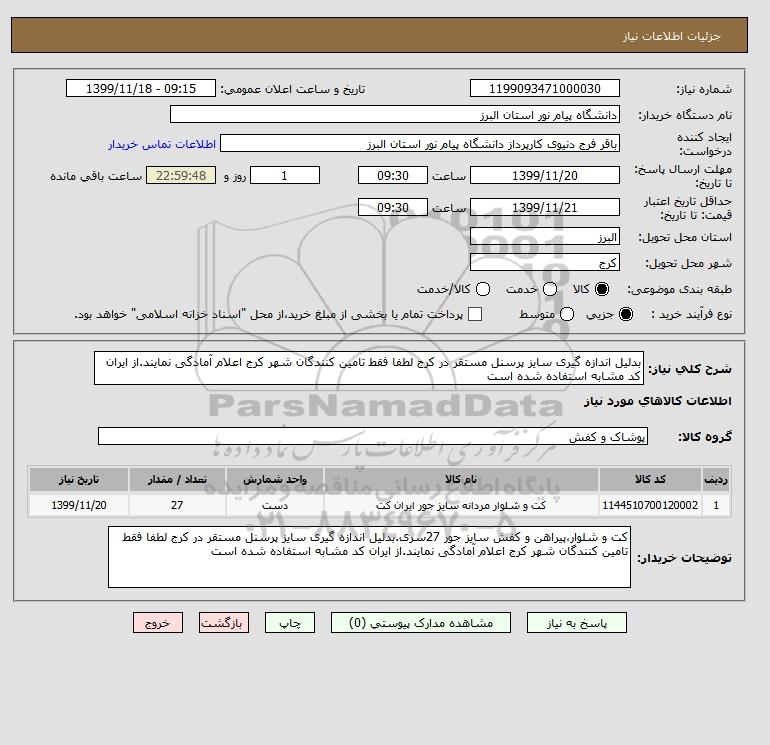Click price validity date 1399/11/21 field

[545, 207]
